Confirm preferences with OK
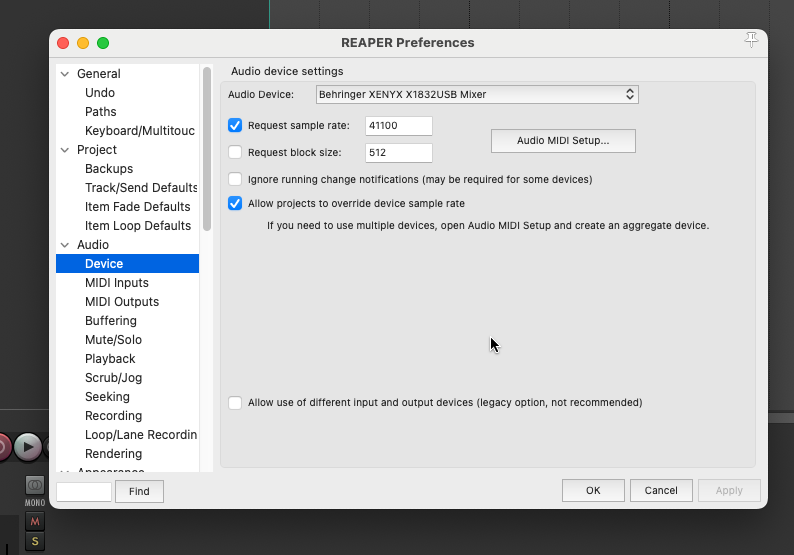The height and width of the screenshot is (555, 794). pos(593,490)
